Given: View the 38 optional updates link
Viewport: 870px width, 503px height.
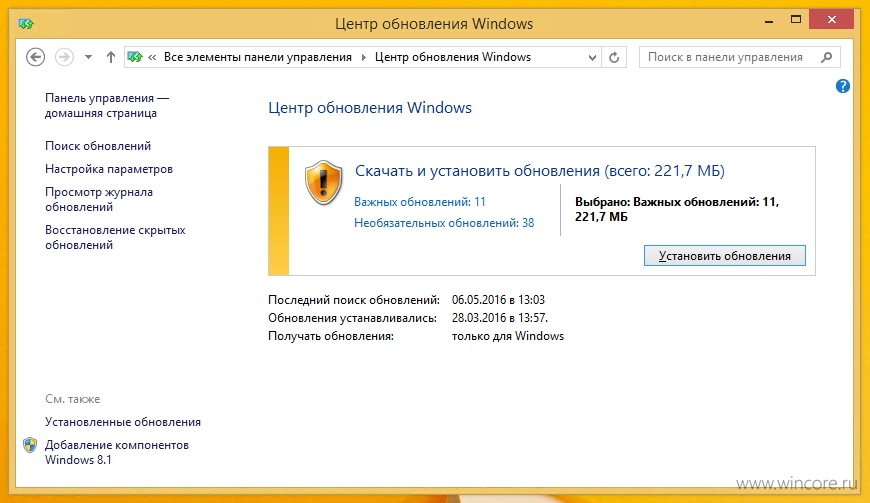Looking at the screenshot, I should (x=444, y=223).
